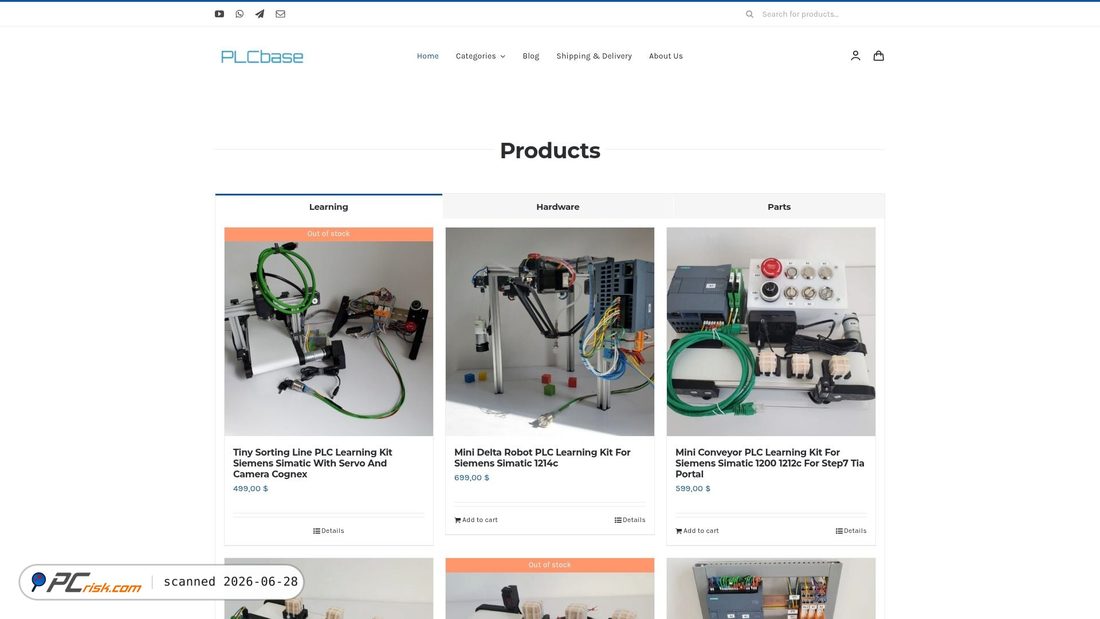Click the 699,00 $ price text
Viewport: 1100px width, 619px height.
[471, 478]
